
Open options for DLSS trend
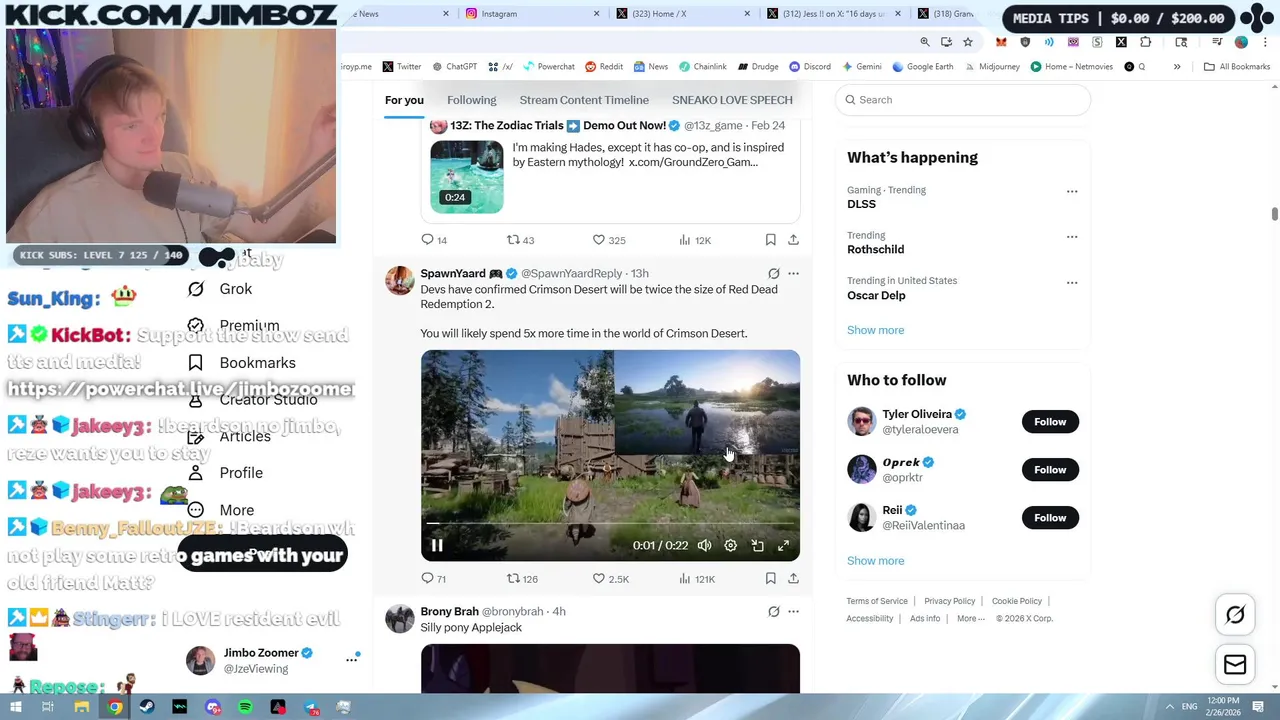tap(1072, 191)
